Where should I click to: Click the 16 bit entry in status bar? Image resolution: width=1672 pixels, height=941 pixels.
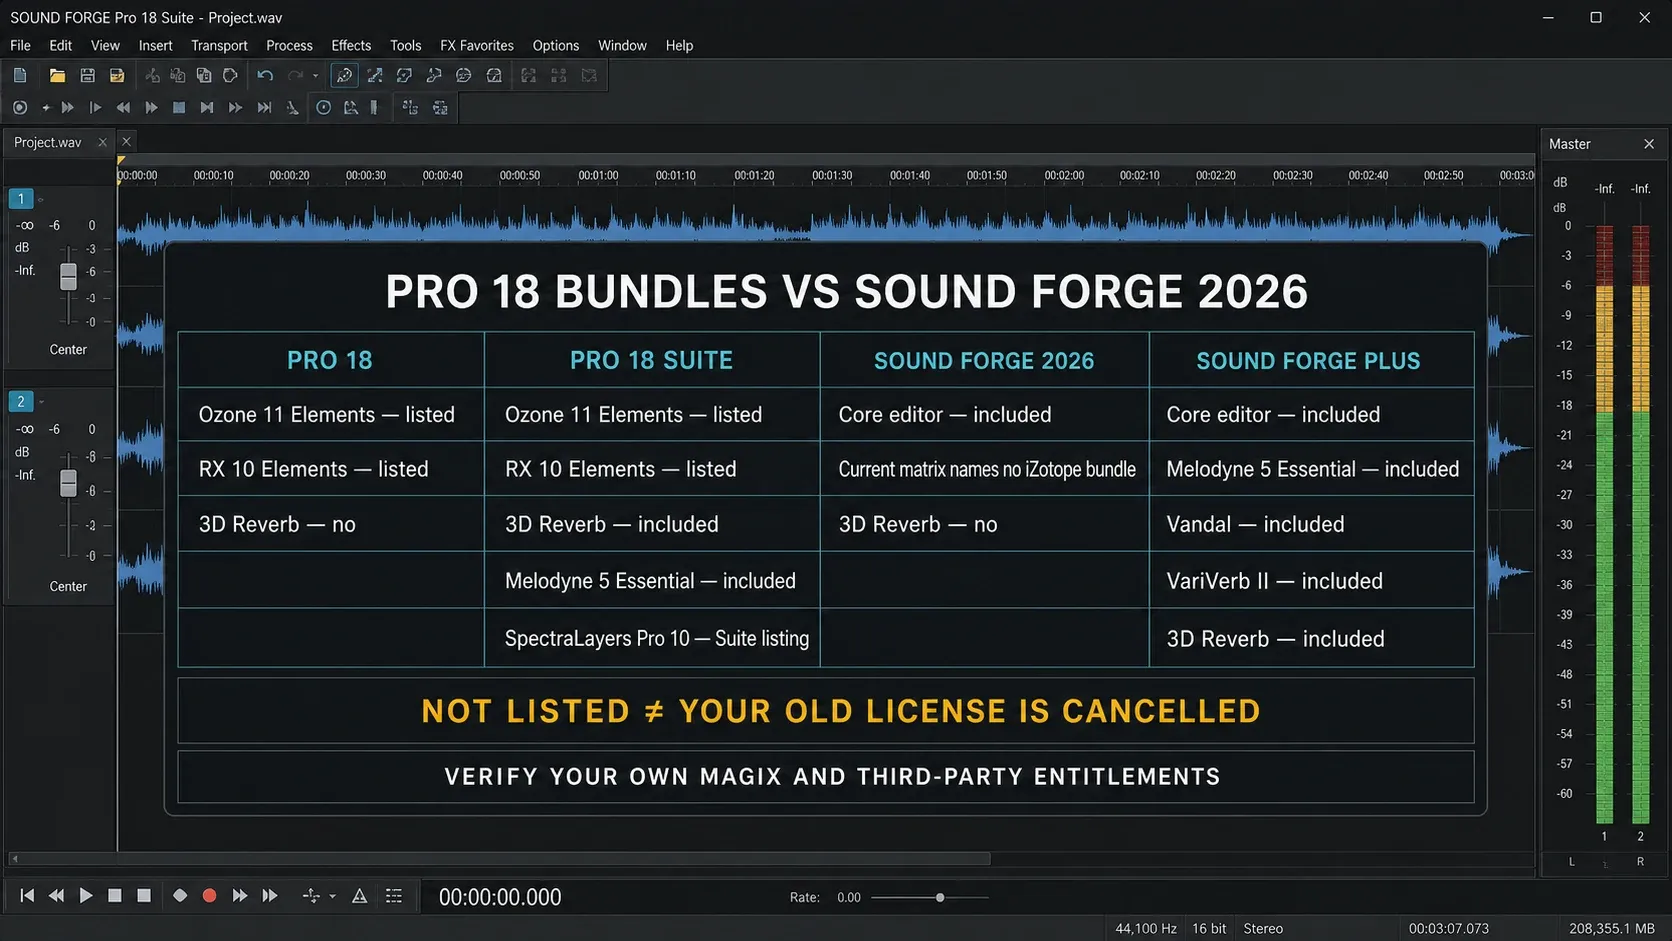click(x=1209, y=928)
